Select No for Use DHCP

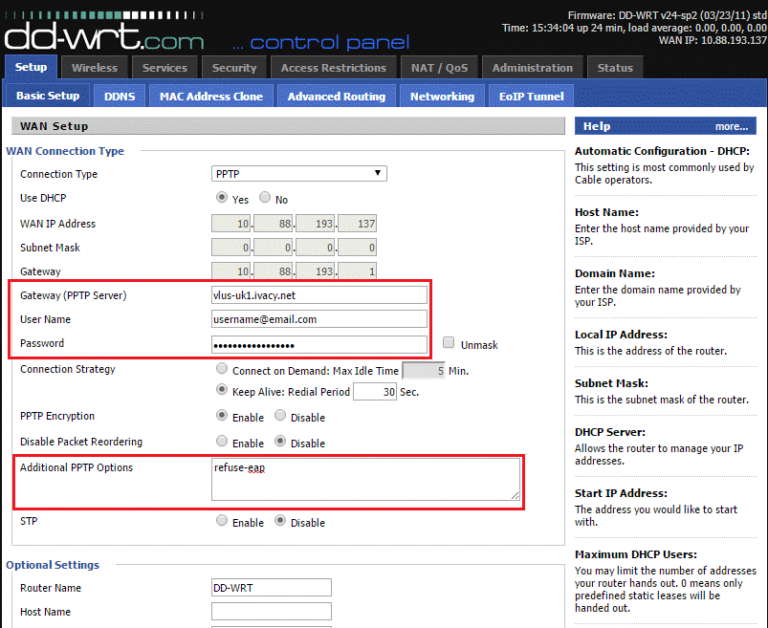(x=265, y=199)
